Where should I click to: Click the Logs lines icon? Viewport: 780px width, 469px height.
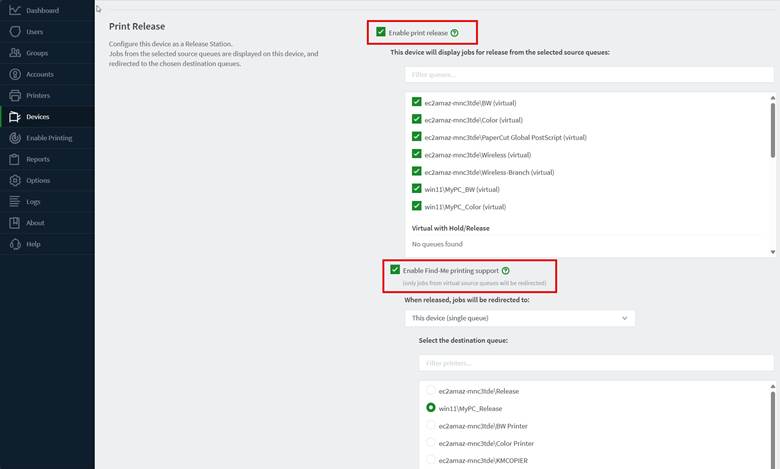coord(15,201)
